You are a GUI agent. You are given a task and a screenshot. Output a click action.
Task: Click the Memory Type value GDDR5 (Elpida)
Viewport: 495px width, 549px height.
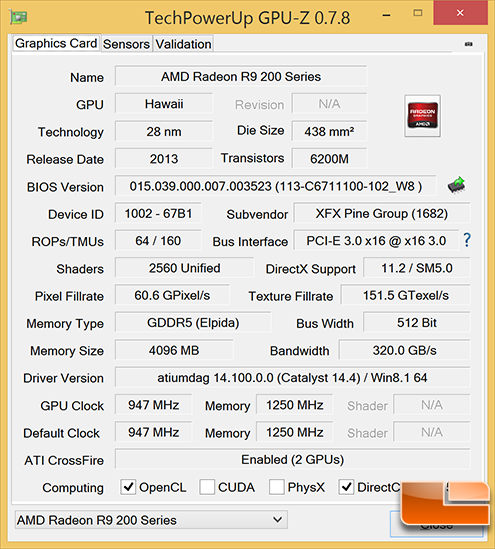click(x=193, y=322)
